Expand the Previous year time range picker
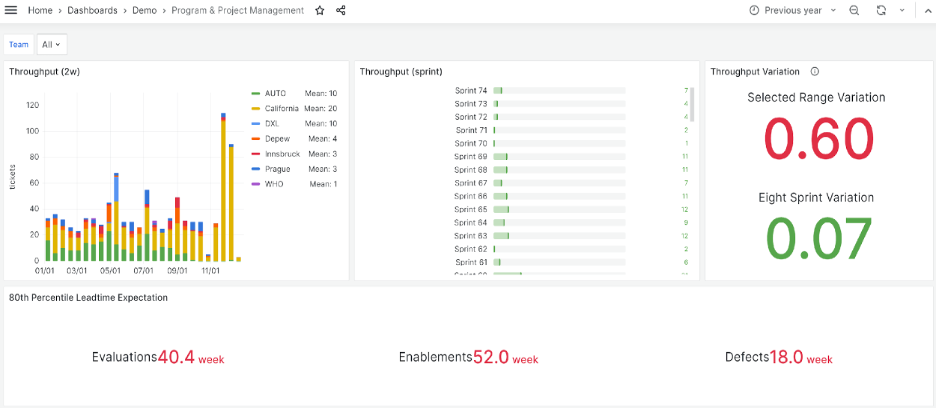The width and height of the screenshot is (936, 408). tap(792, 10)
